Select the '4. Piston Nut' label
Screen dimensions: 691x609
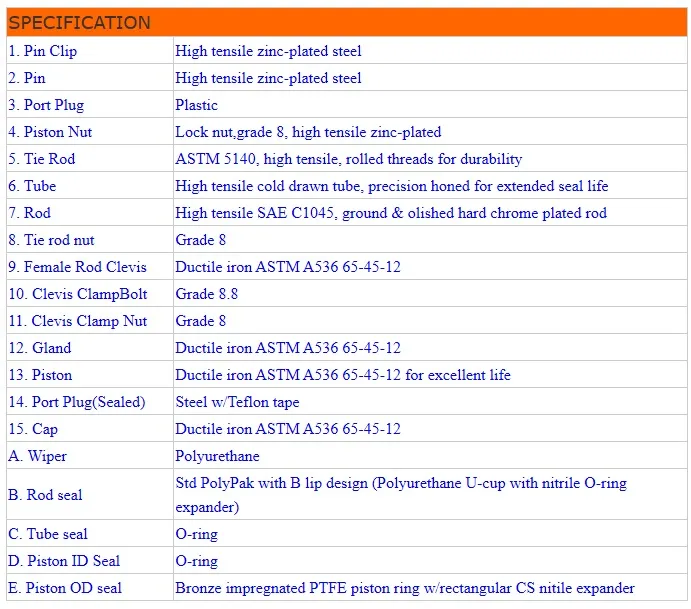click(x=50, y=132)
